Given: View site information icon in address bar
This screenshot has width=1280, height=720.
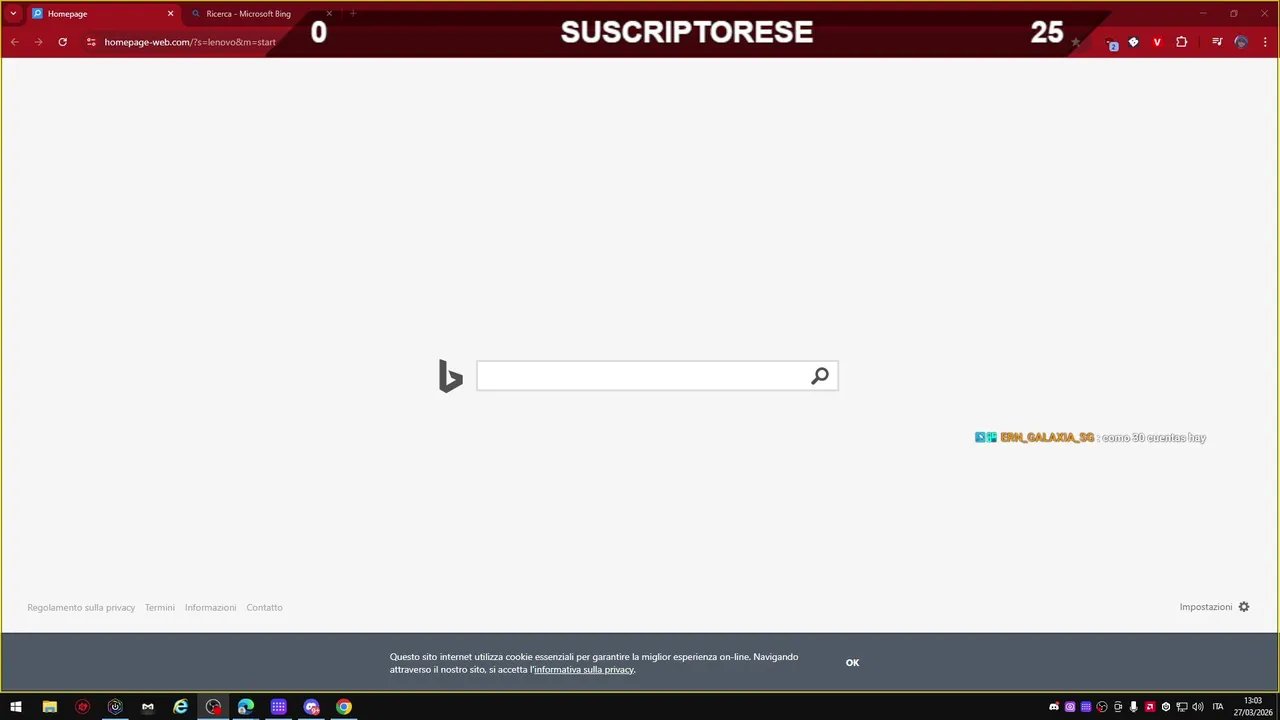Looking at the screenshot, I should click(90, 42).
